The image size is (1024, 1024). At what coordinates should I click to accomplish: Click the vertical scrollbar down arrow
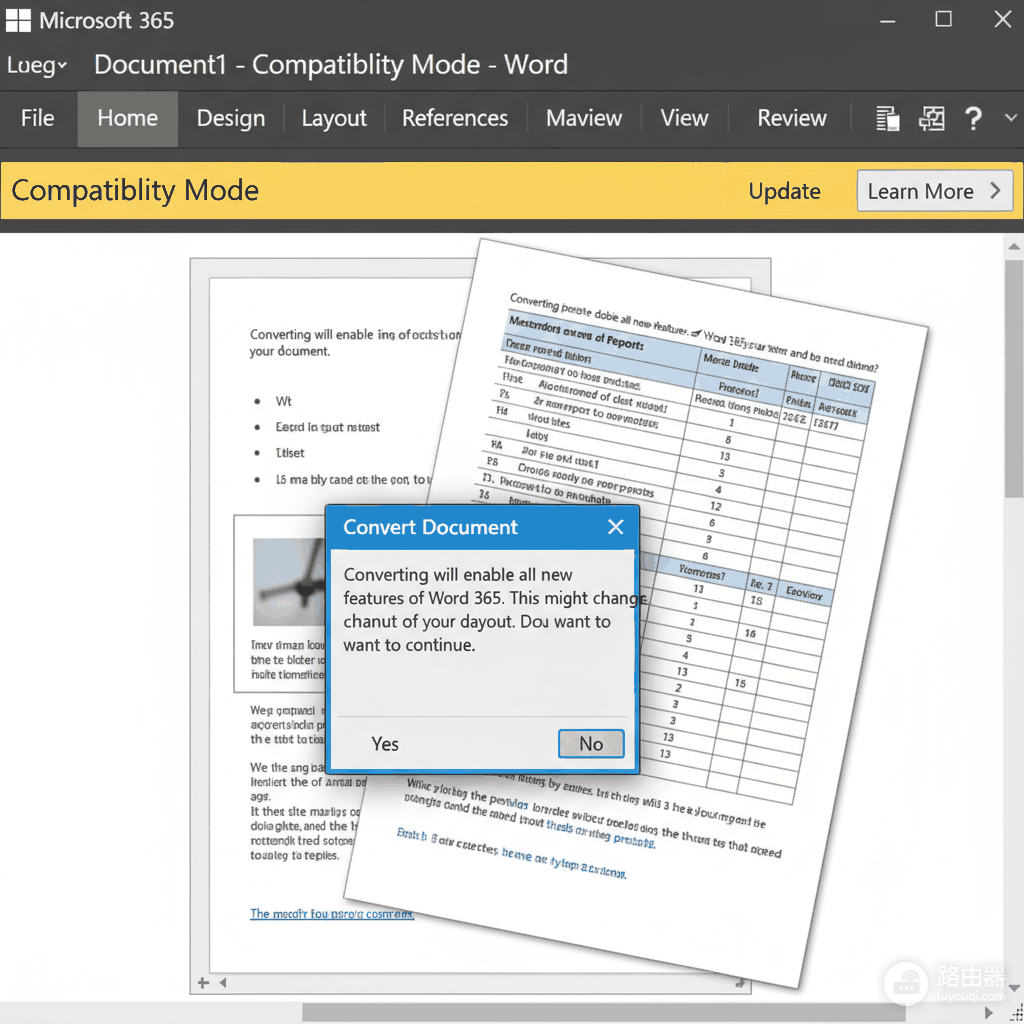[1014, 987]
